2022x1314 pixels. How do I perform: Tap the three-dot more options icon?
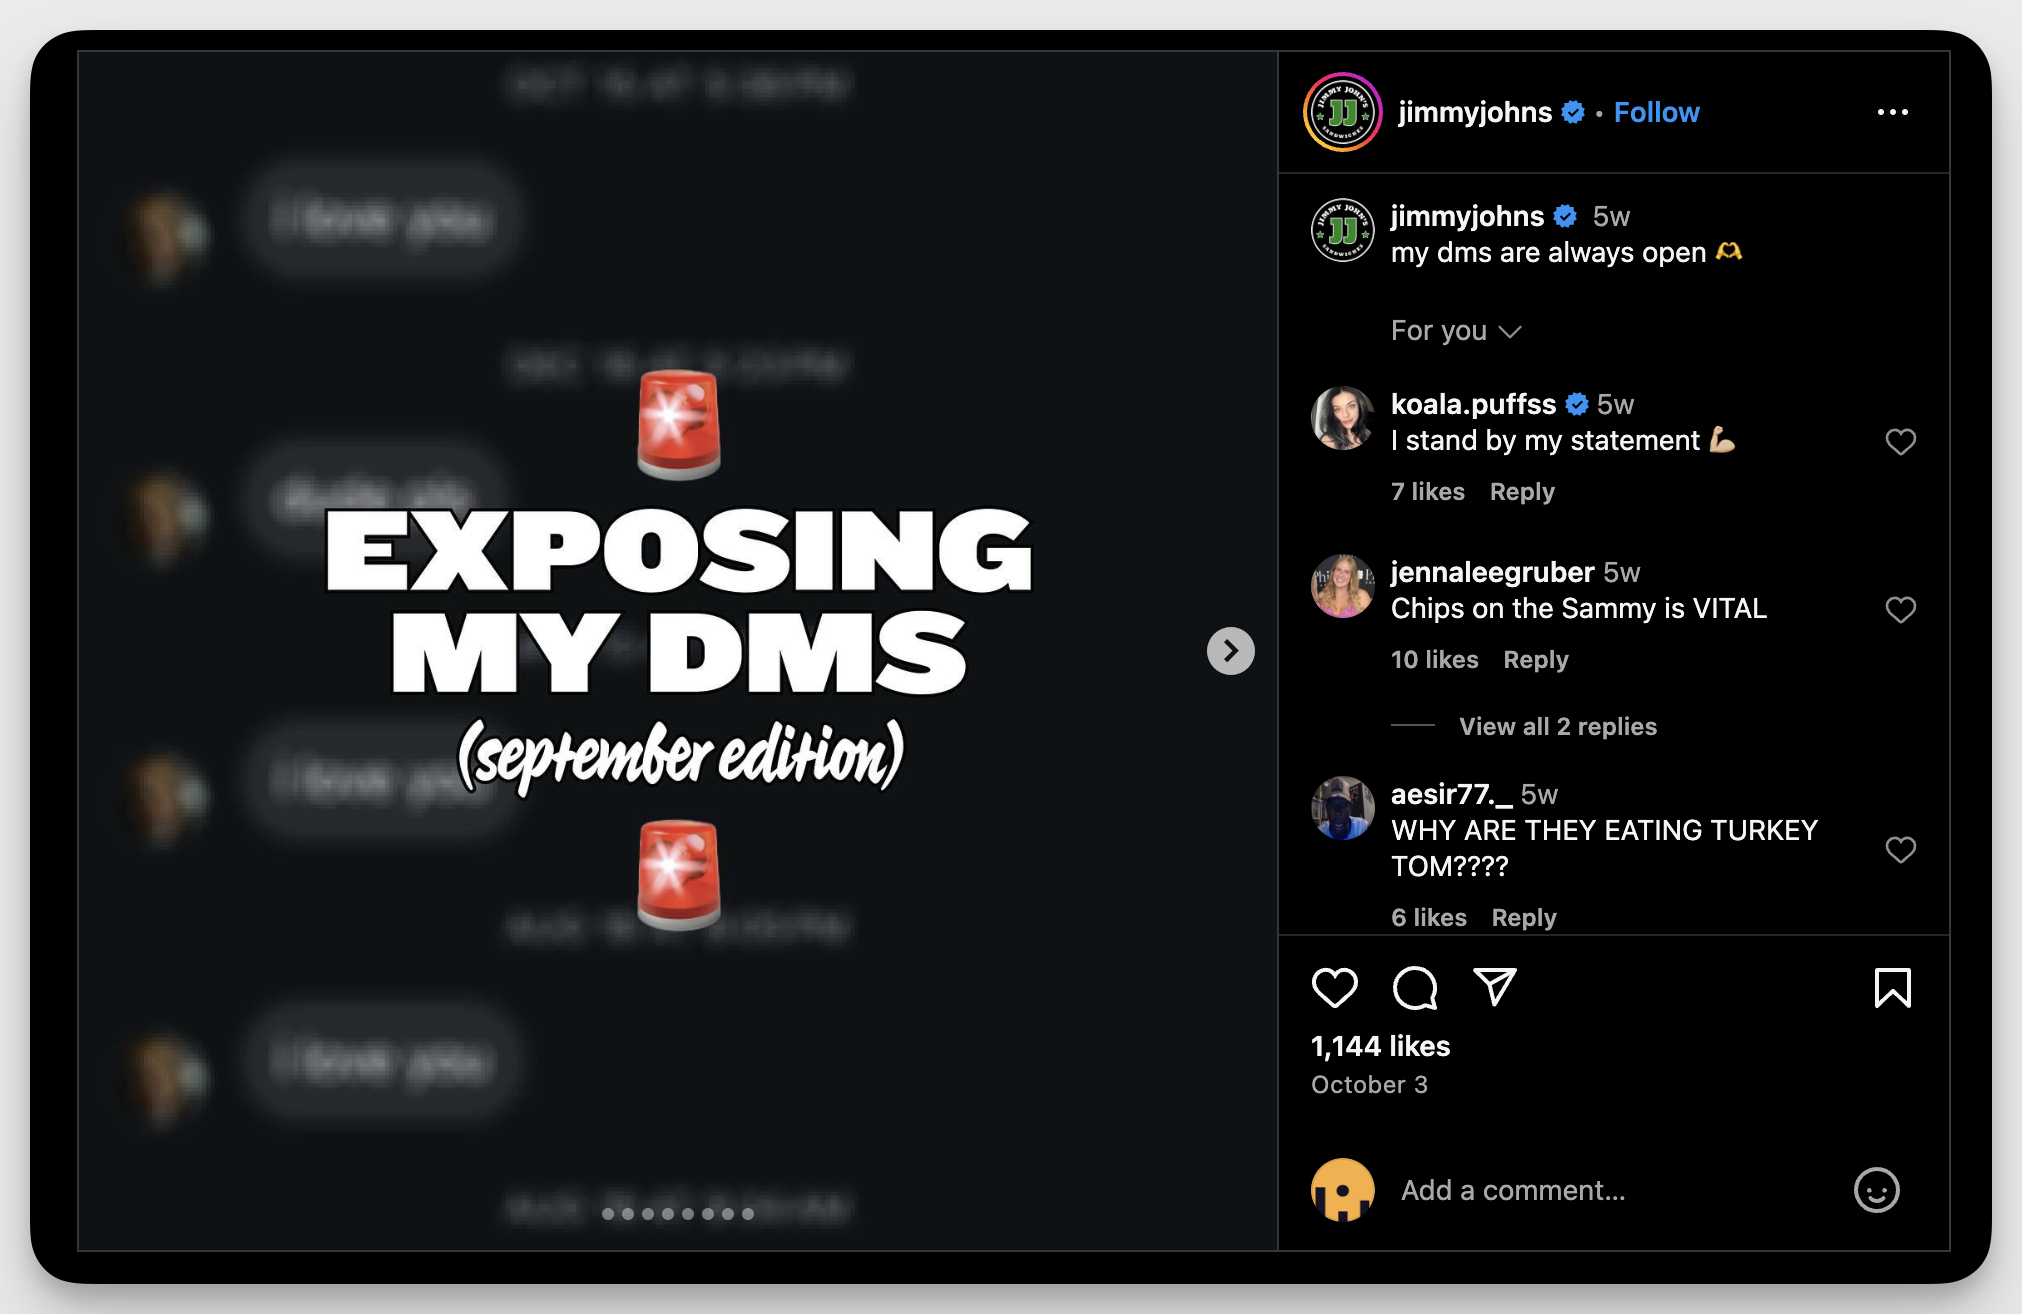(x=1894, y=110)
